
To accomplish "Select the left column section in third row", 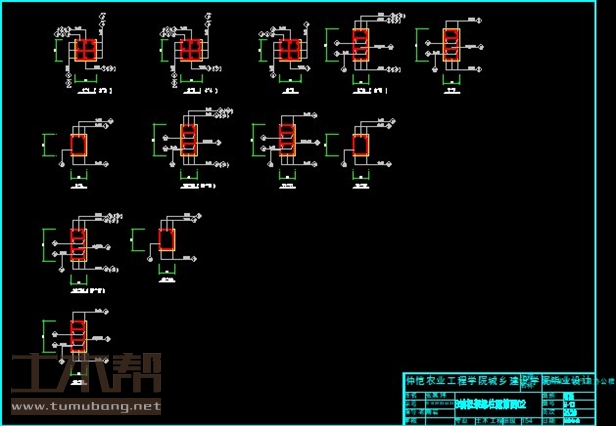I will 78,245.
